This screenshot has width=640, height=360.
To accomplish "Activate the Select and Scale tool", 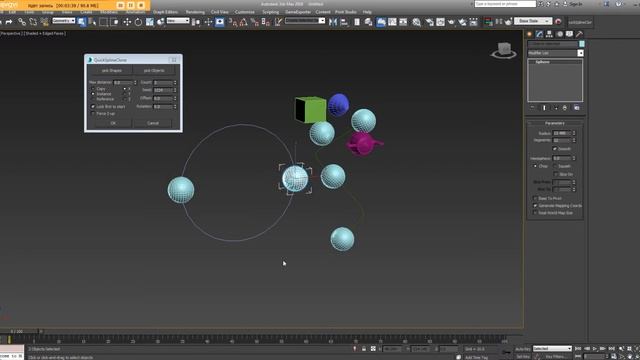I will [150, 22].
